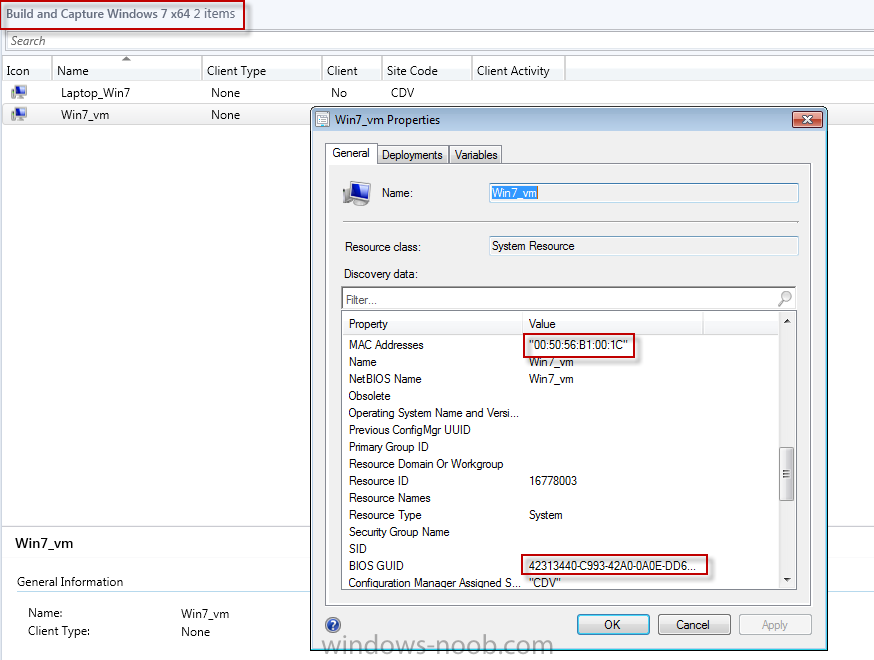
Task: Click the Laptop_Win7 computer icon
Action: pyautogui.click(x=19, y=92)
